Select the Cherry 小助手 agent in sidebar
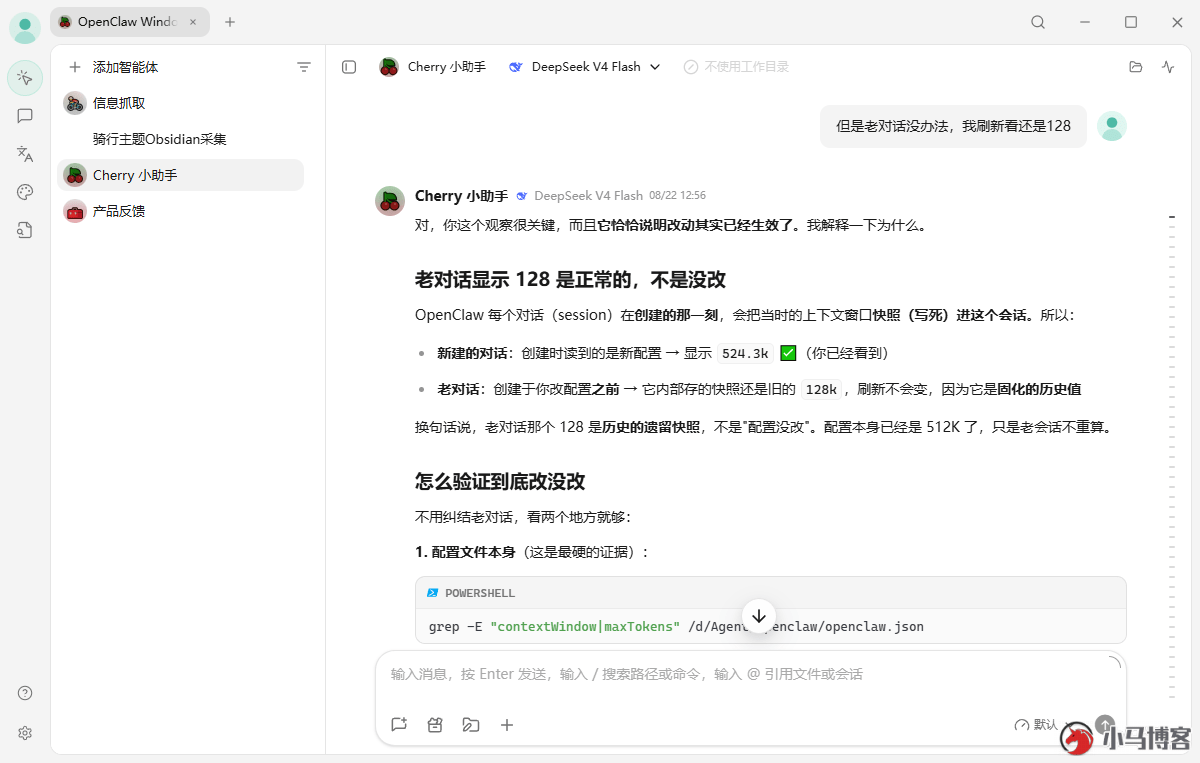 [180, 175]
